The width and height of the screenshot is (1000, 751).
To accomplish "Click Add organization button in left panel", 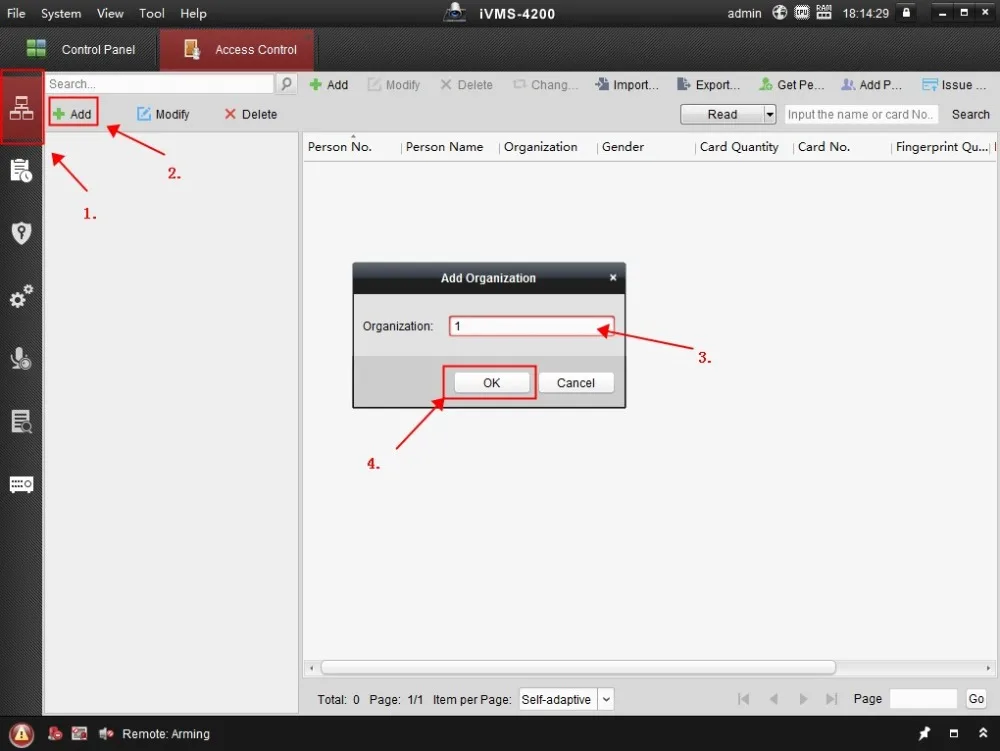I will coord(73,114).
